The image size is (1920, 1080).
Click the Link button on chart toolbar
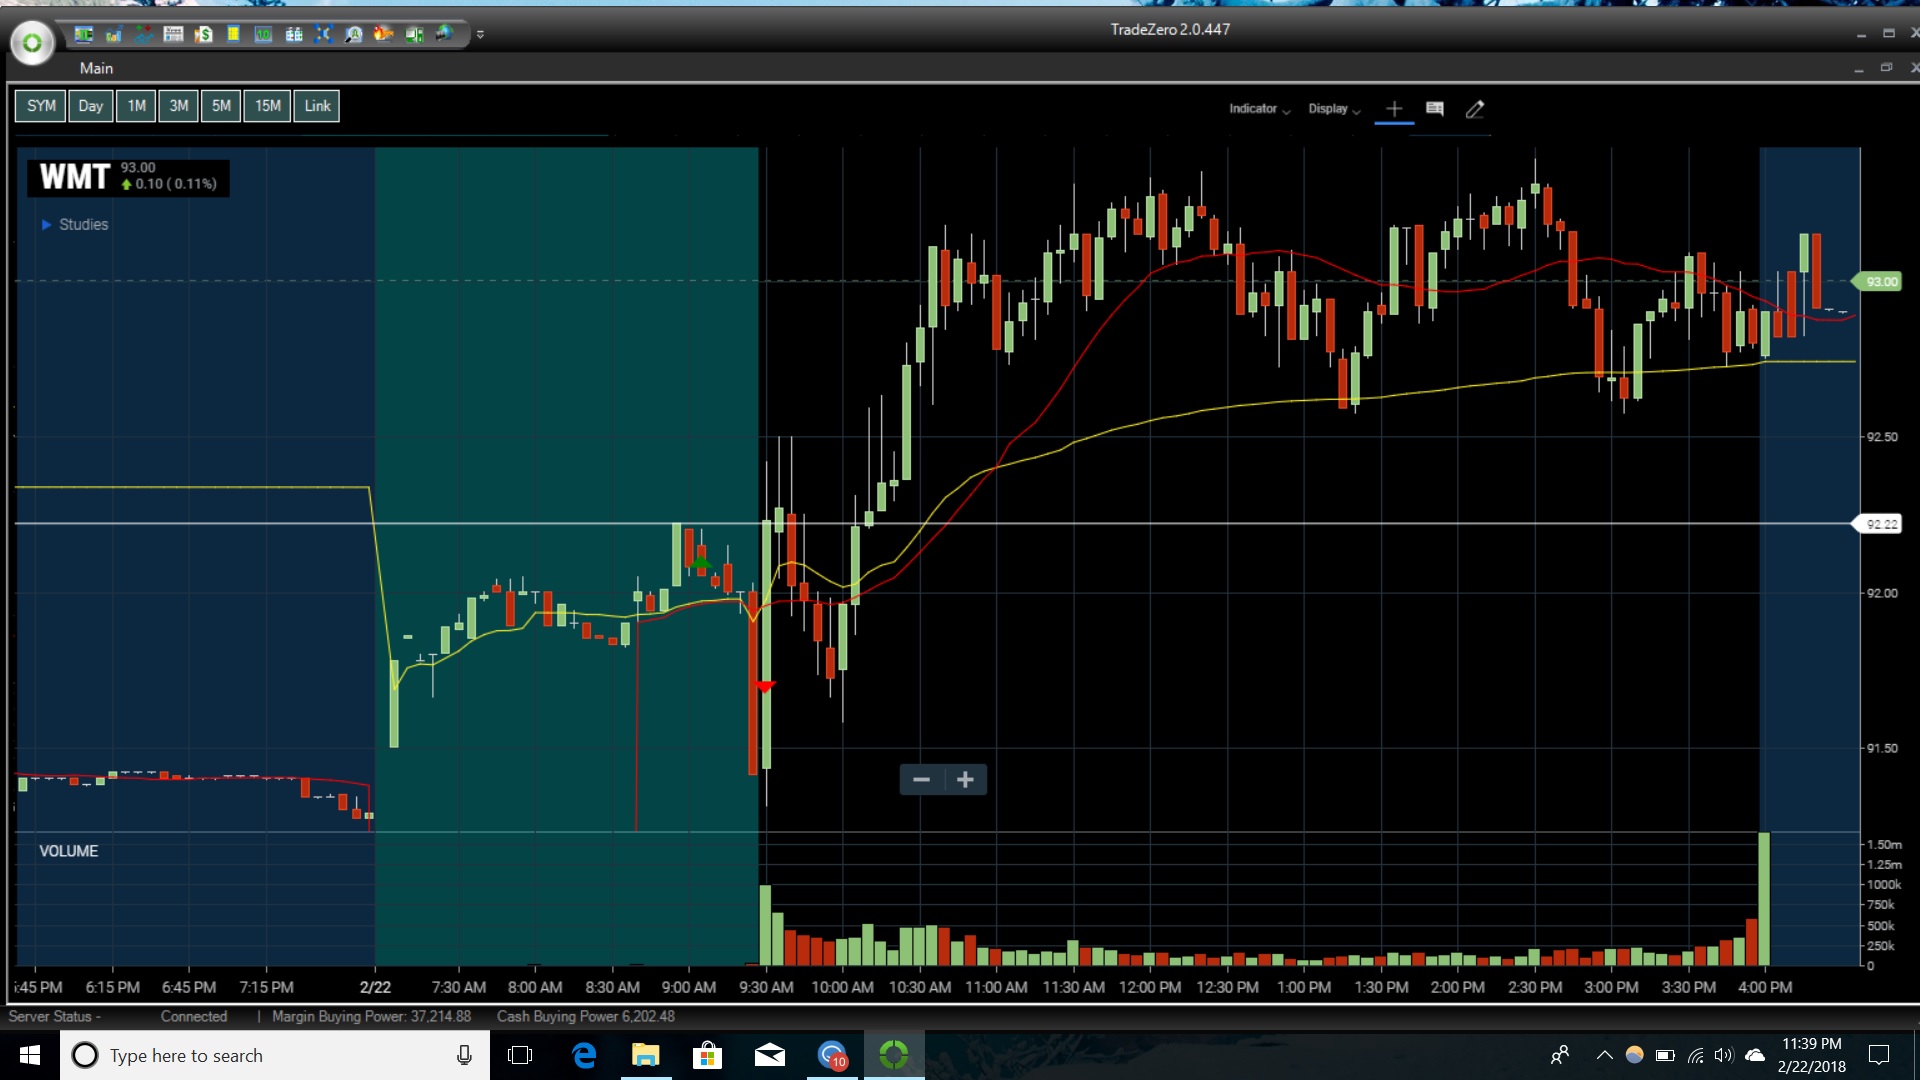pyautogui.click(x=317, y=106)
